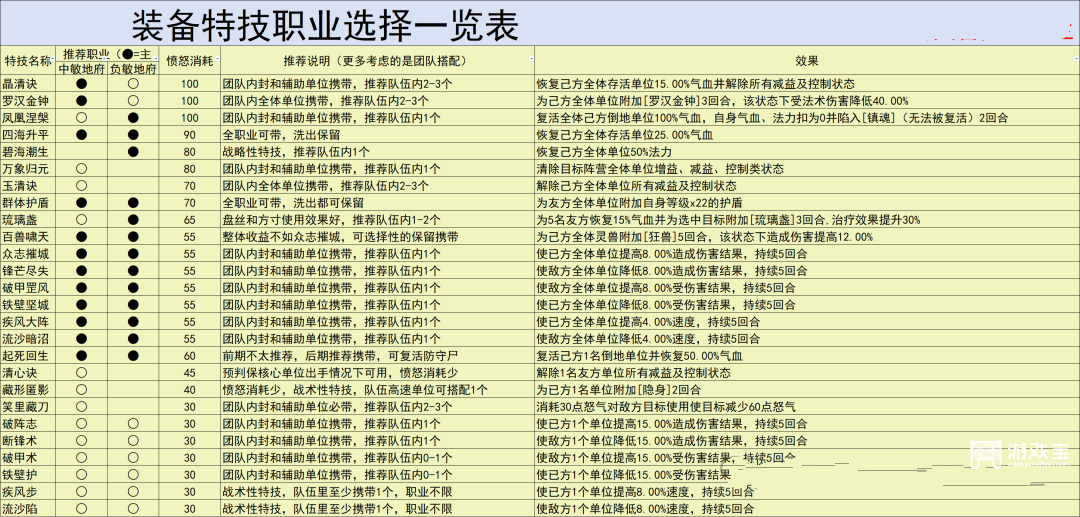Select the 愤怒消耗 column header
The width and height of the screenshot is (1080, 517).
tap(189, 61)
